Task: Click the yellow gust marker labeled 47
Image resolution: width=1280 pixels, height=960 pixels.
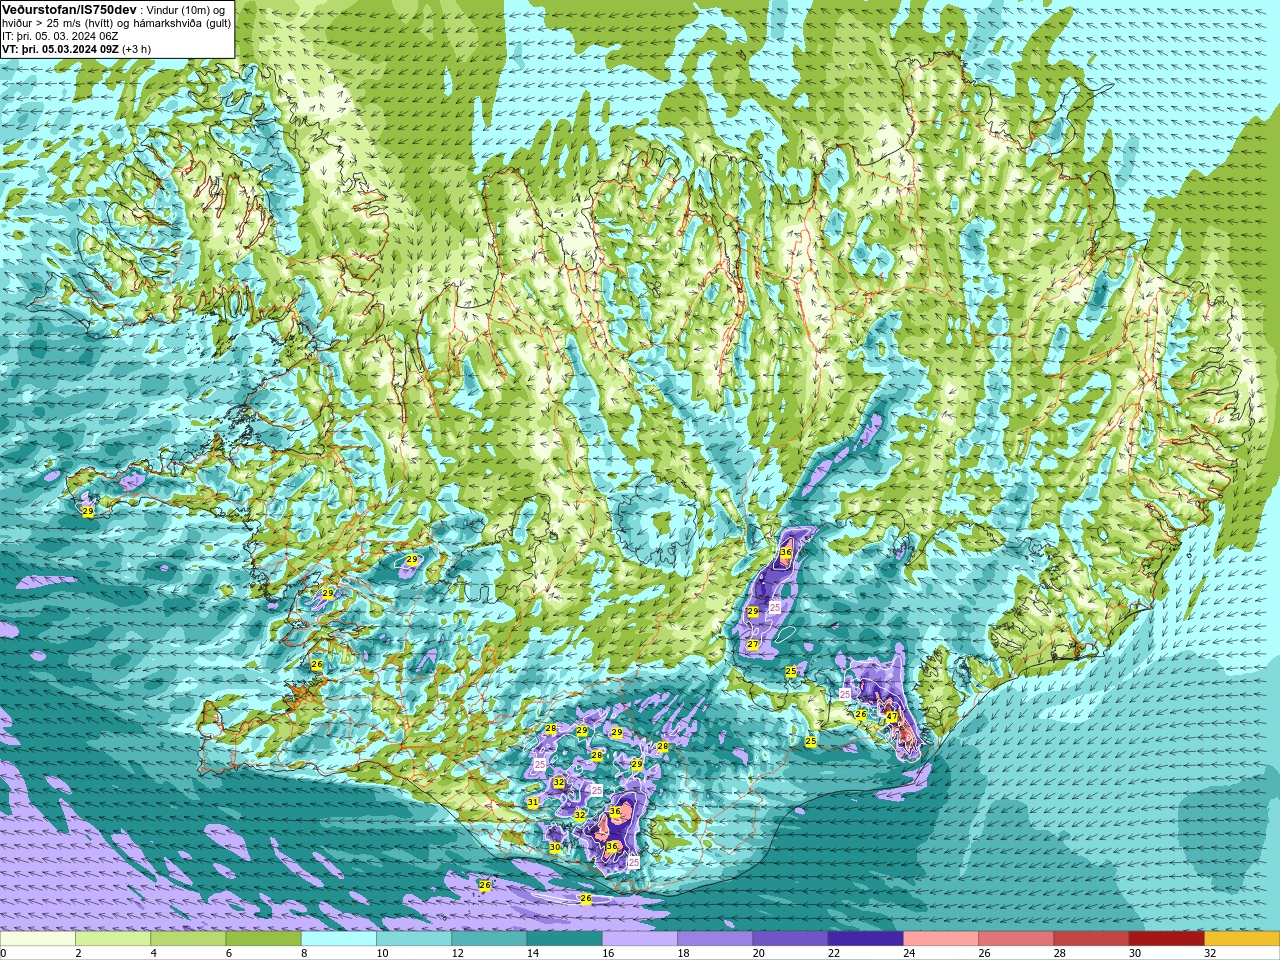Action: 892,716
